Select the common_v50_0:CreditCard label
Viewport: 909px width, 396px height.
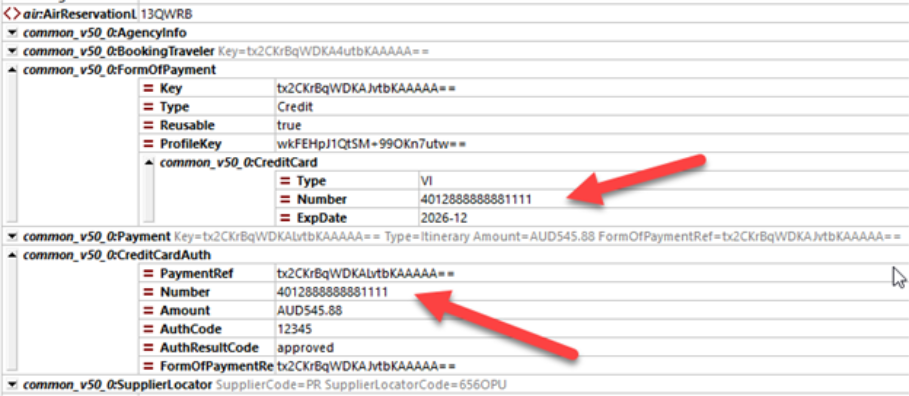pos(239,162)
